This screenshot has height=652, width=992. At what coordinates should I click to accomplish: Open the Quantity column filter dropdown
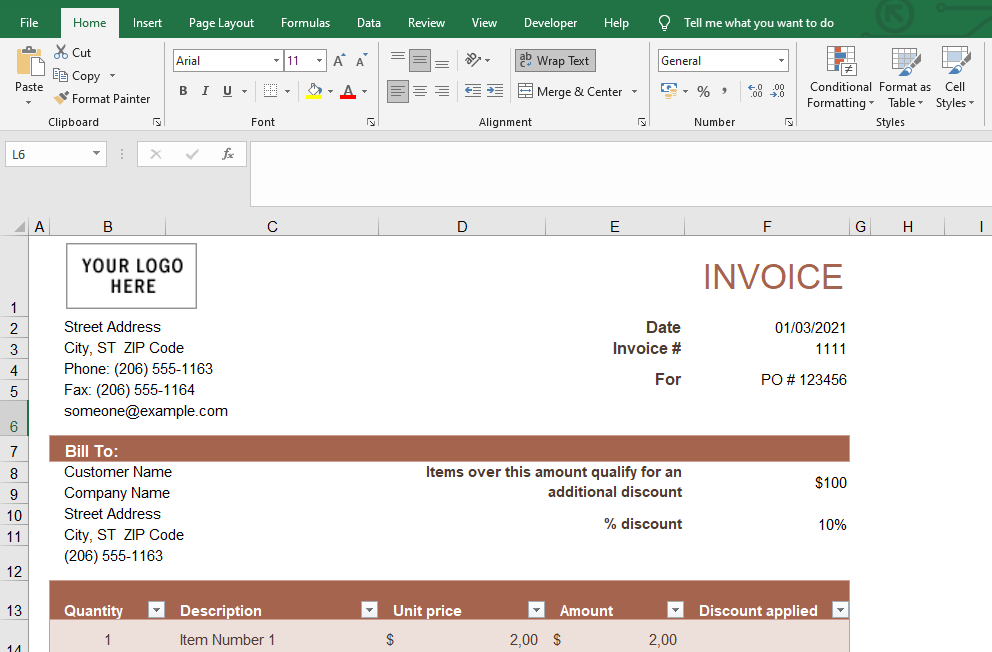156,610
